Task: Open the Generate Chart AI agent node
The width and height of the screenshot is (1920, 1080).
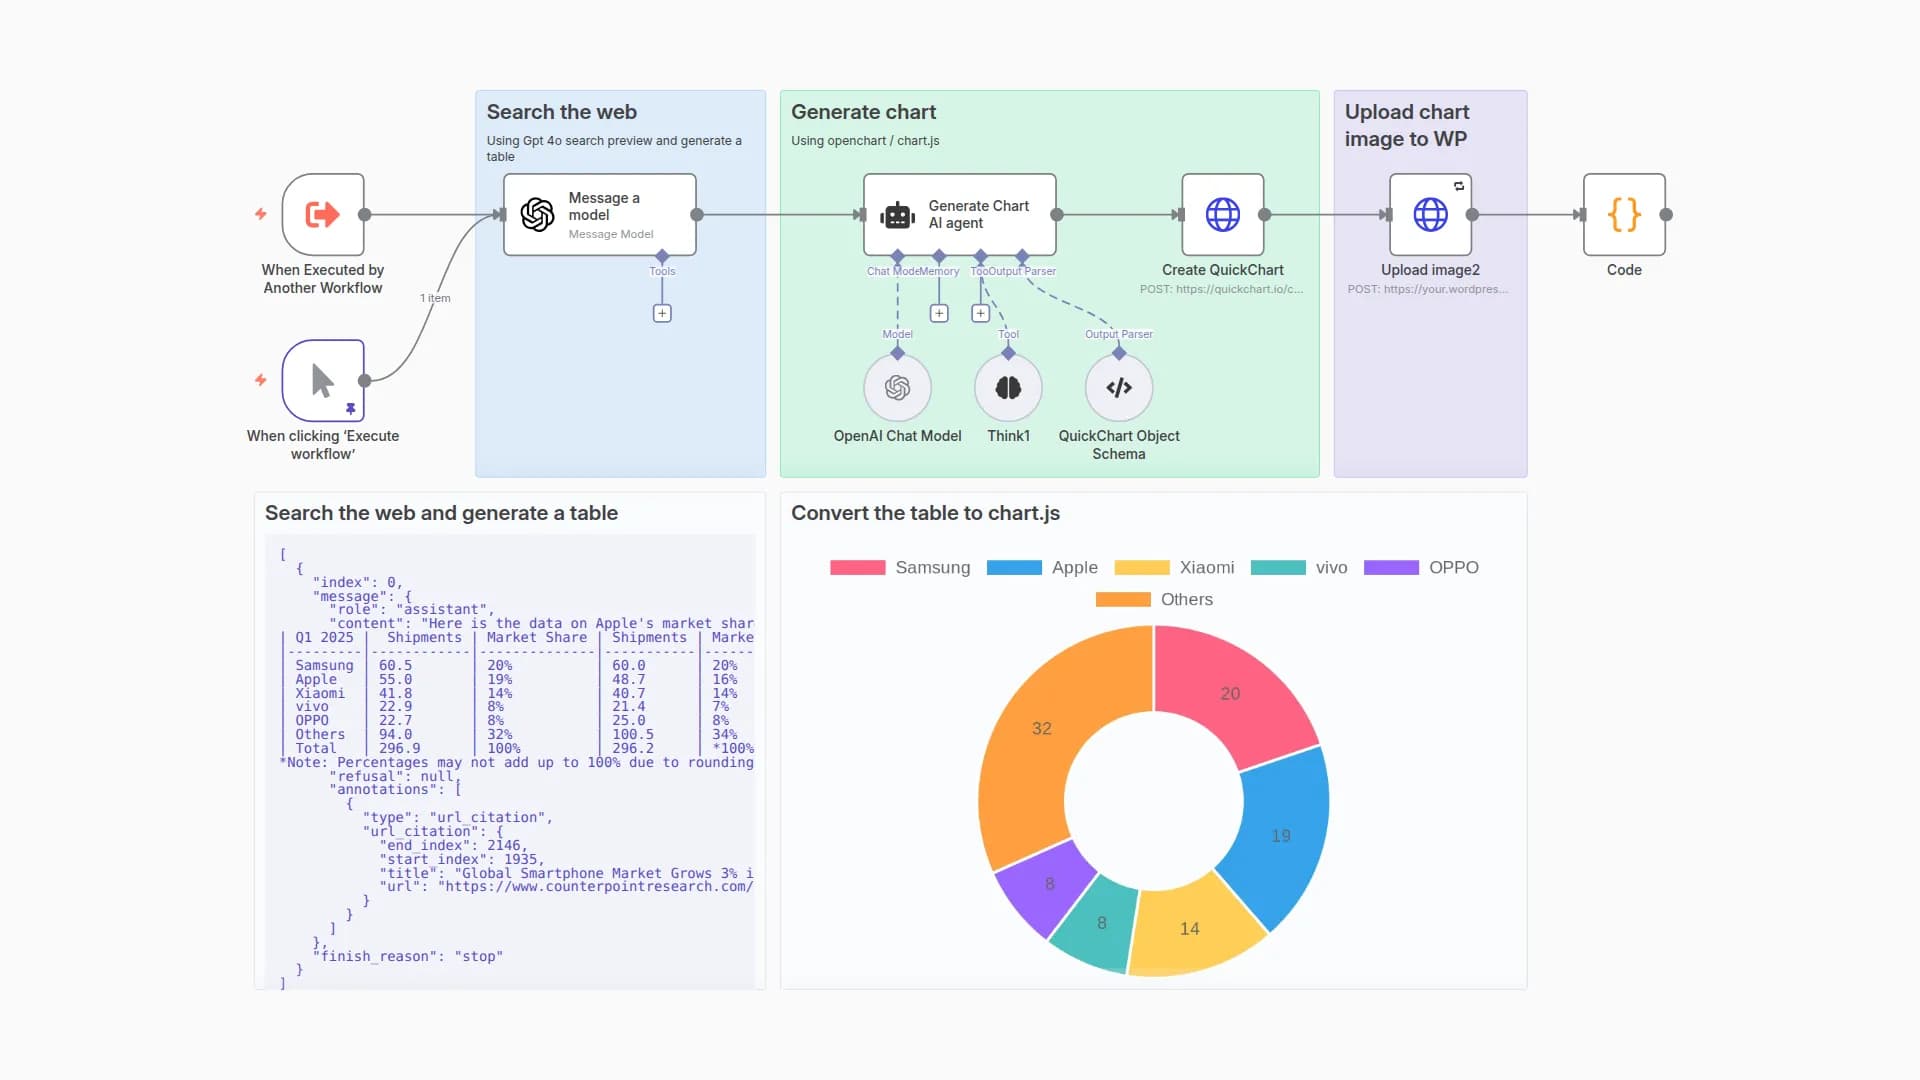Action: tap(959, 214)
